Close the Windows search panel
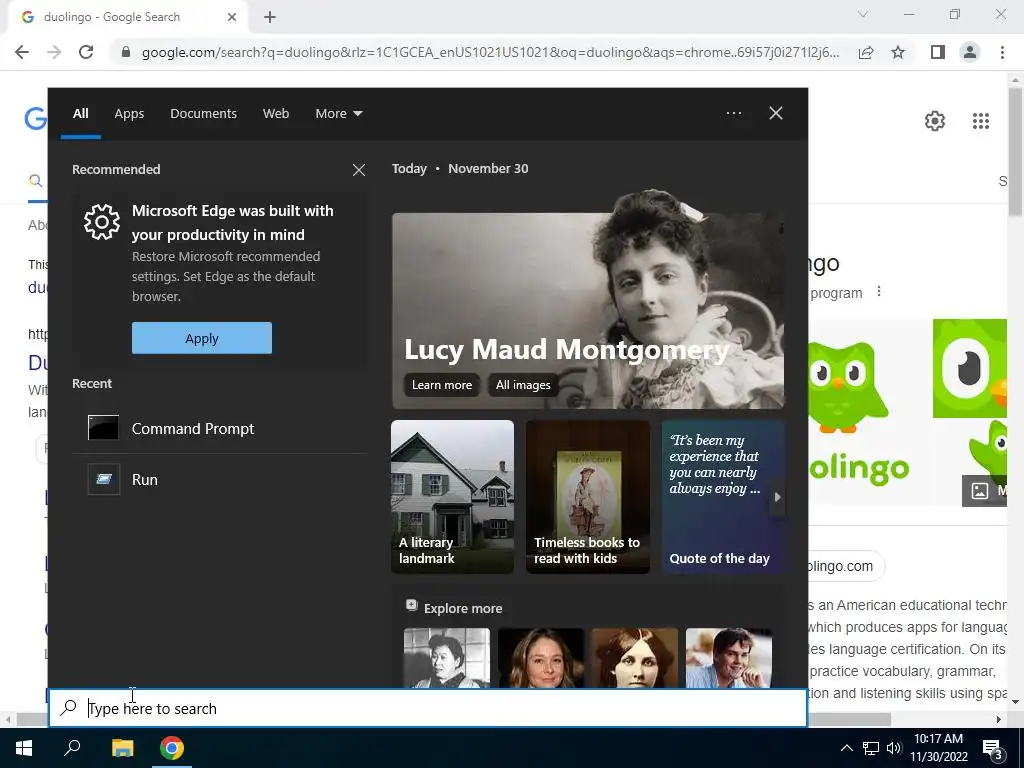1024x768 pixels. coord(776,113)
